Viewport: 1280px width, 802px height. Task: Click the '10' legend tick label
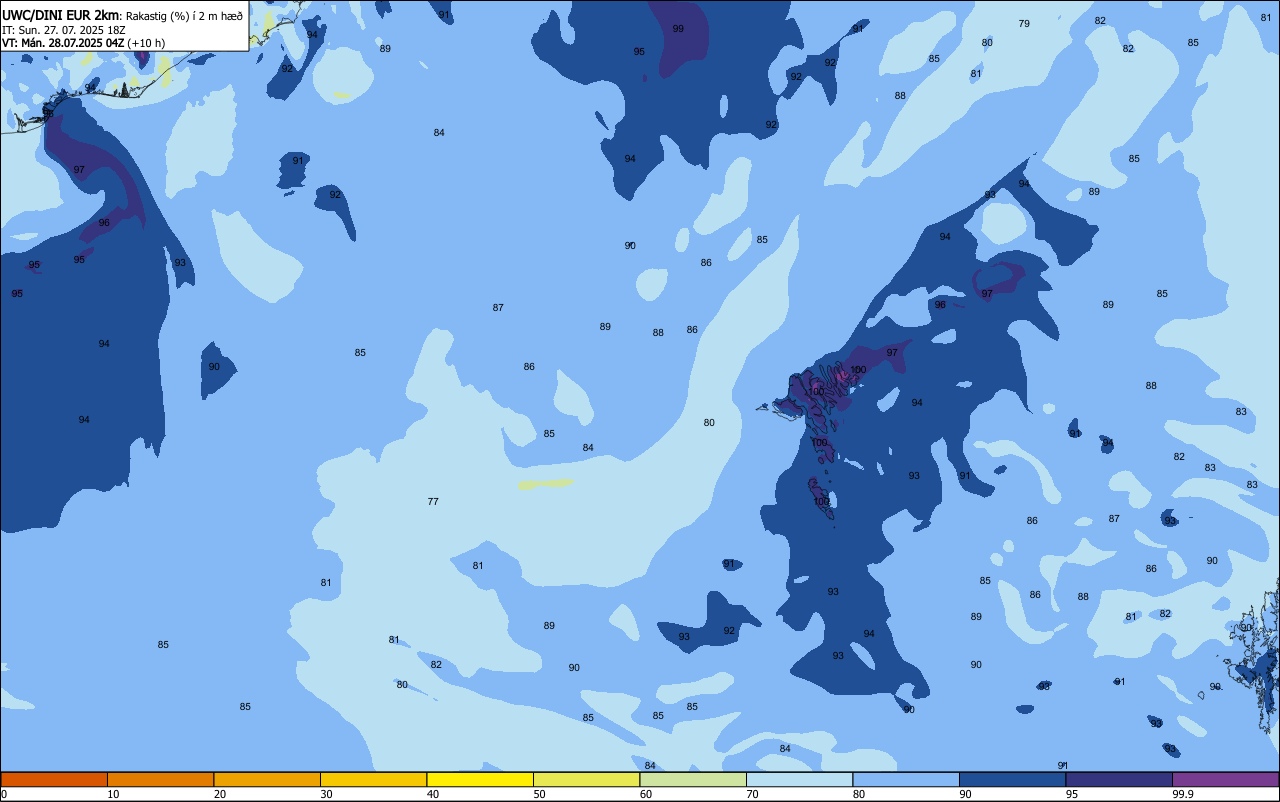(113, 794)
